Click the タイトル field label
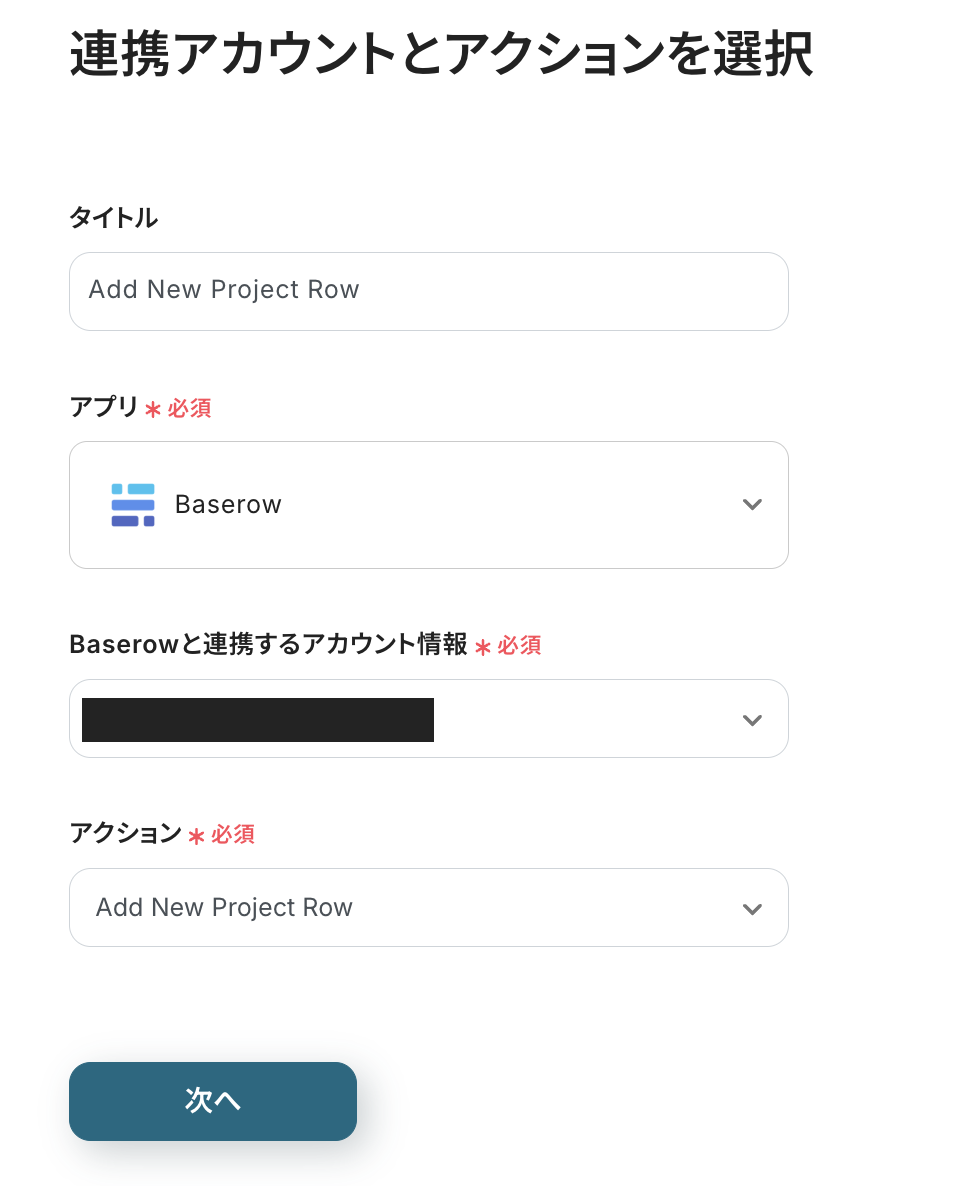The image size is (980, 1186). [113, 218]
